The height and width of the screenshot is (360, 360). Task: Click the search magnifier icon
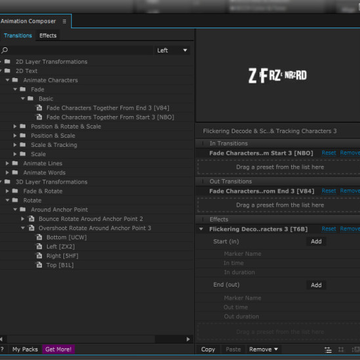click(x=4, y=50)
